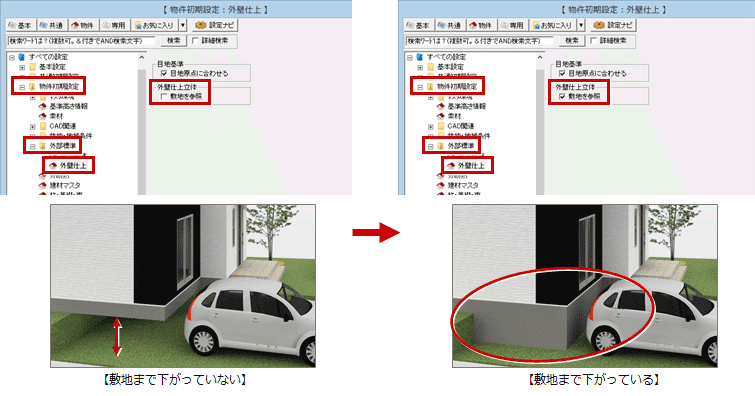The image size is (755, 396).
Task: Click 設定ナビ gear icon in right dialog
Action: 599,25
